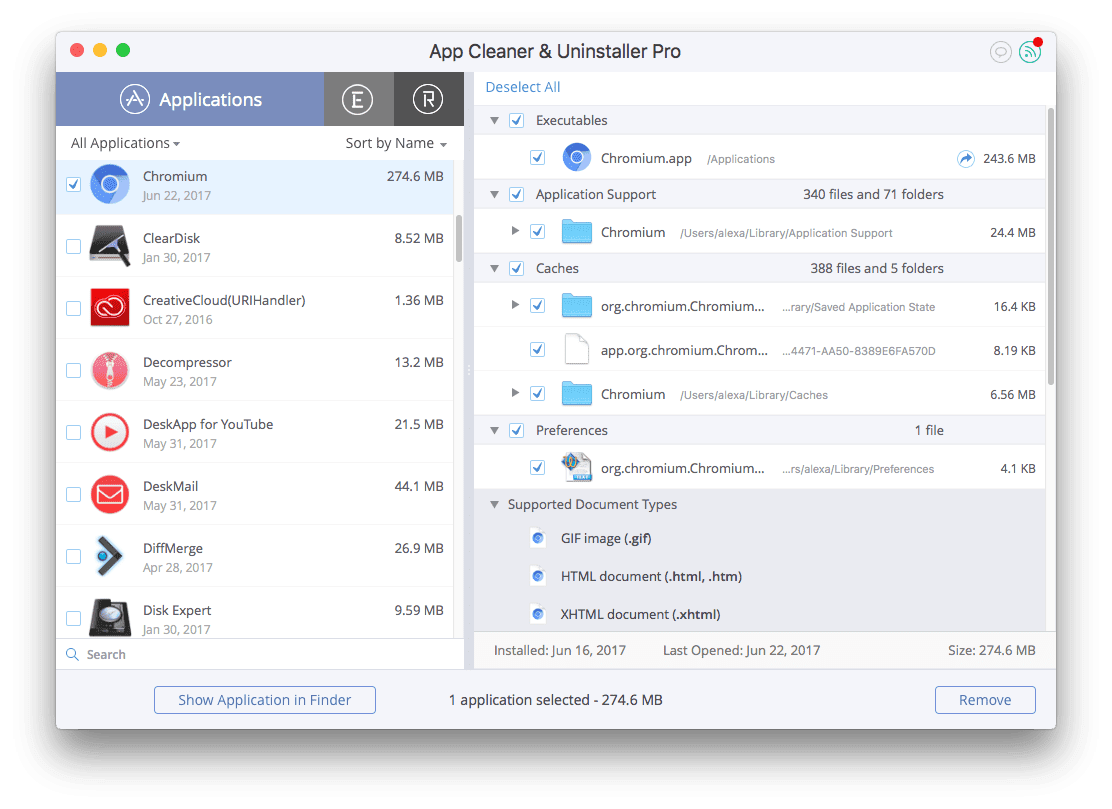Click the Preferences plist file icon
Screen dimensions: 1112x809
coord(577,468)
